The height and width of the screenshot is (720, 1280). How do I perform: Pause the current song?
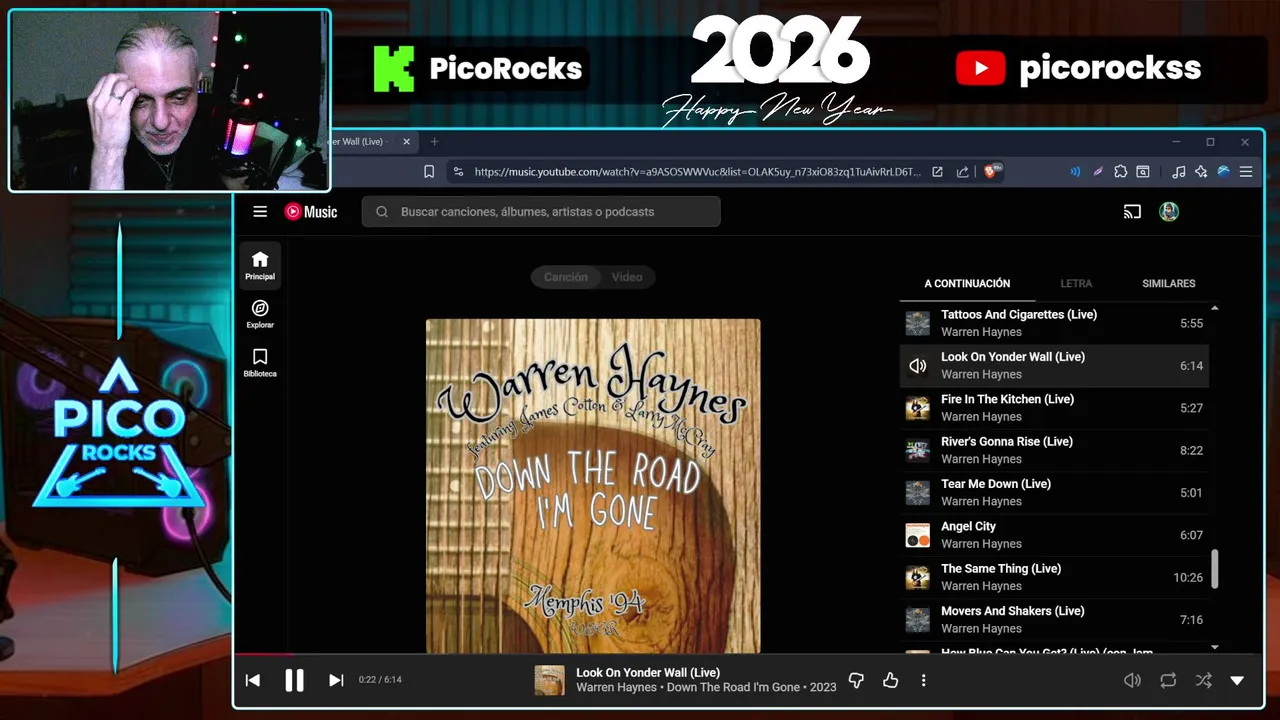click(x=294, y=680)
